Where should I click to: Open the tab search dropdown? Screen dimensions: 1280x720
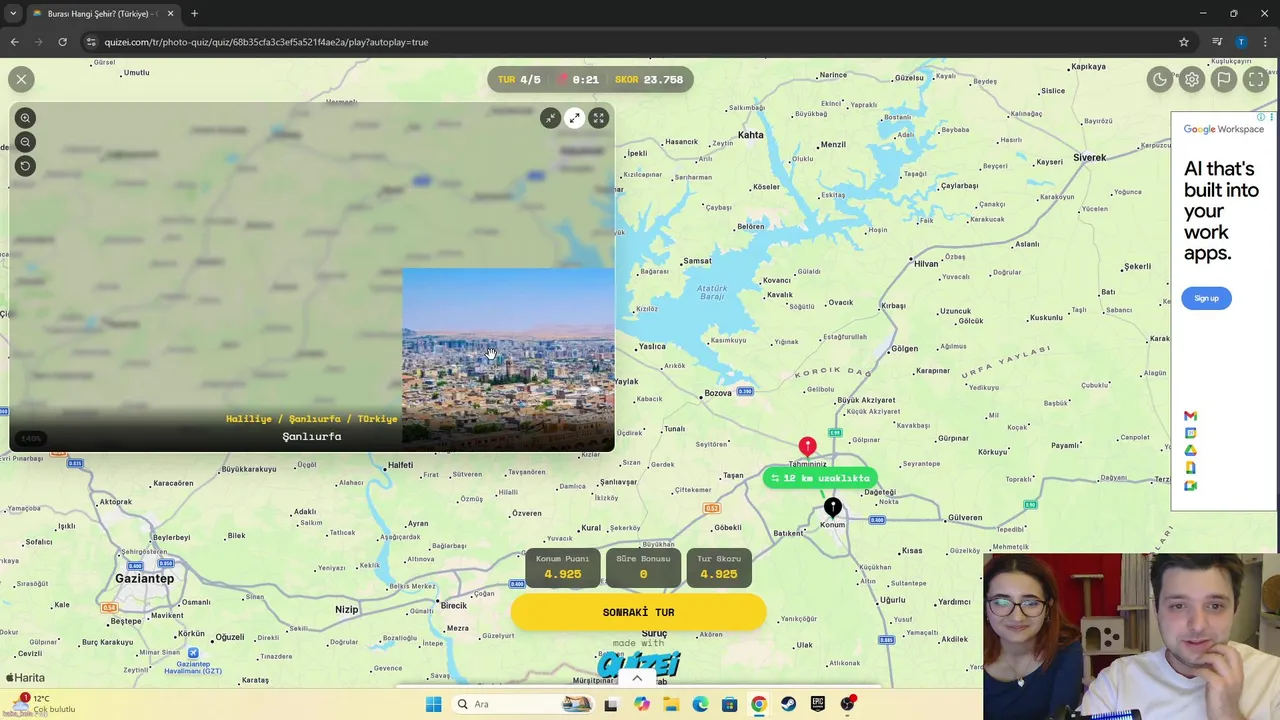point(12,14)
